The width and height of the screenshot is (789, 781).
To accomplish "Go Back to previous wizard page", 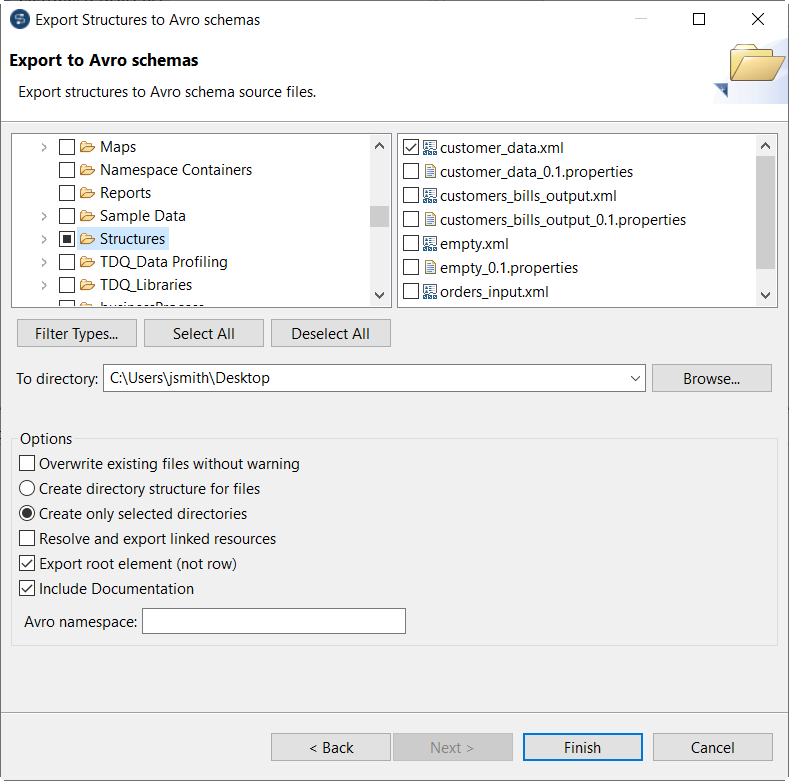I will pyautogui.click(x=331, y=747).
